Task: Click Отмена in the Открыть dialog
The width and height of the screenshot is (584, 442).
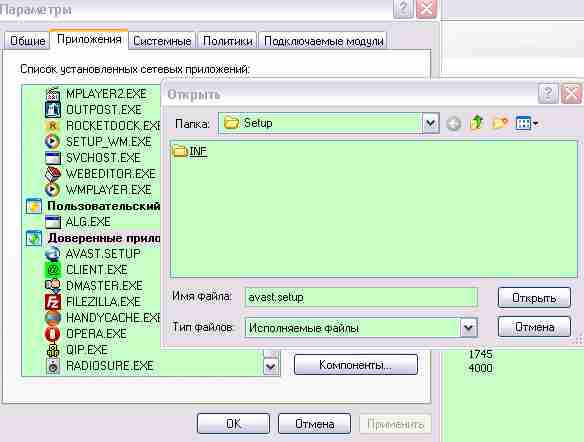Action: click(x=534, y=327)
